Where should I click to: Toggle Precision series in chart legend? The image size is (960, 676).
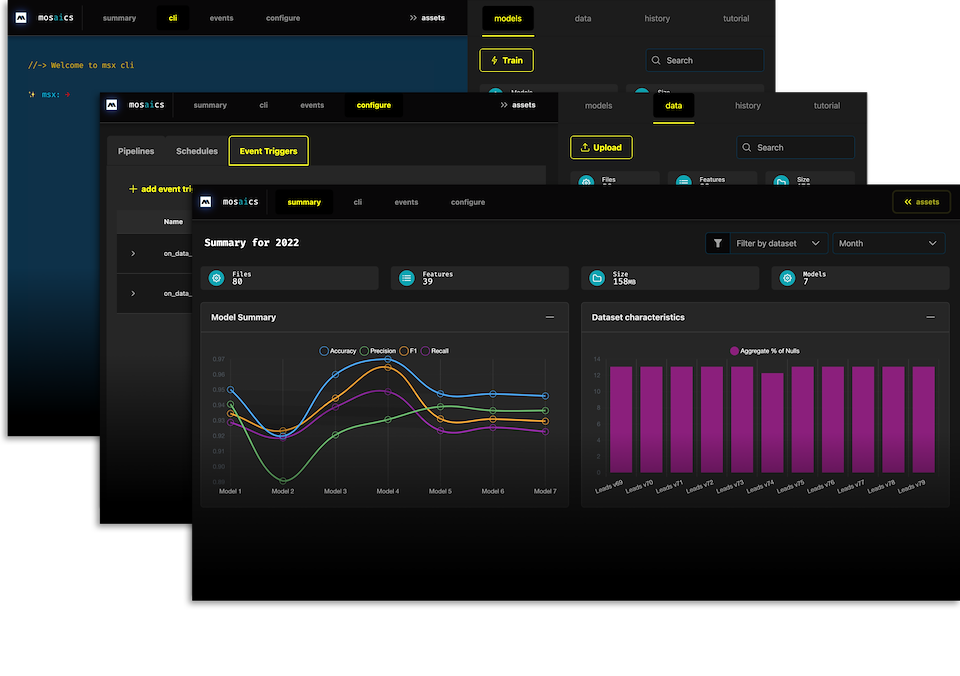[378, 351]
